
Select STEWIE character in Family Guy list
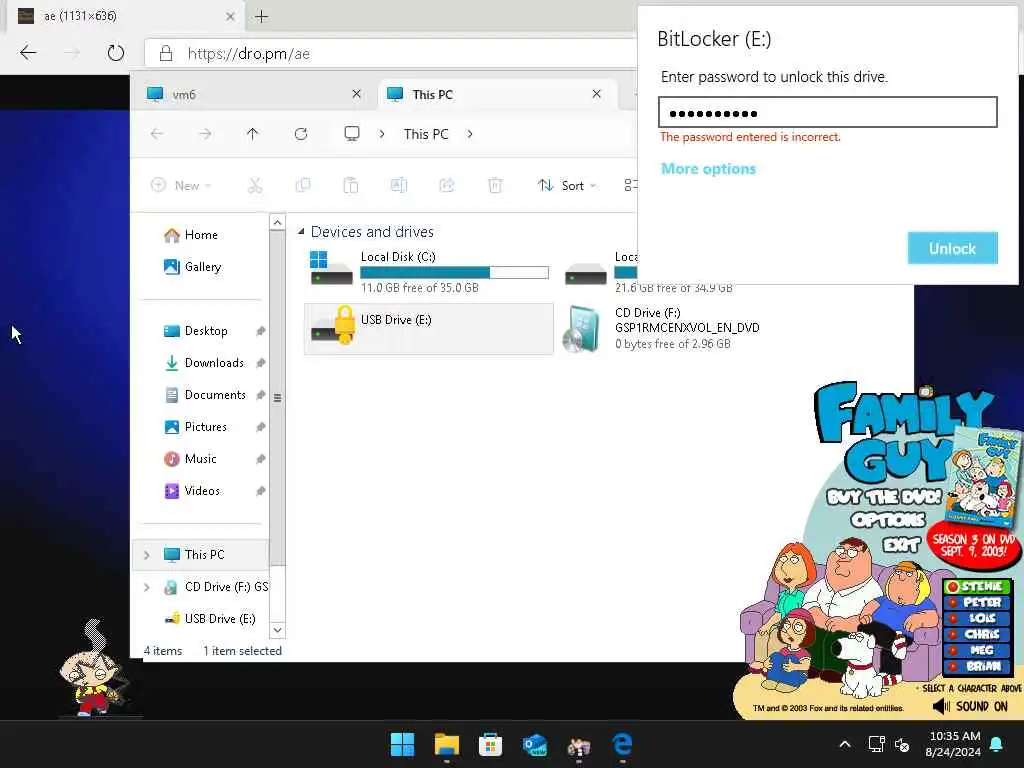click(x=976, y=586)
